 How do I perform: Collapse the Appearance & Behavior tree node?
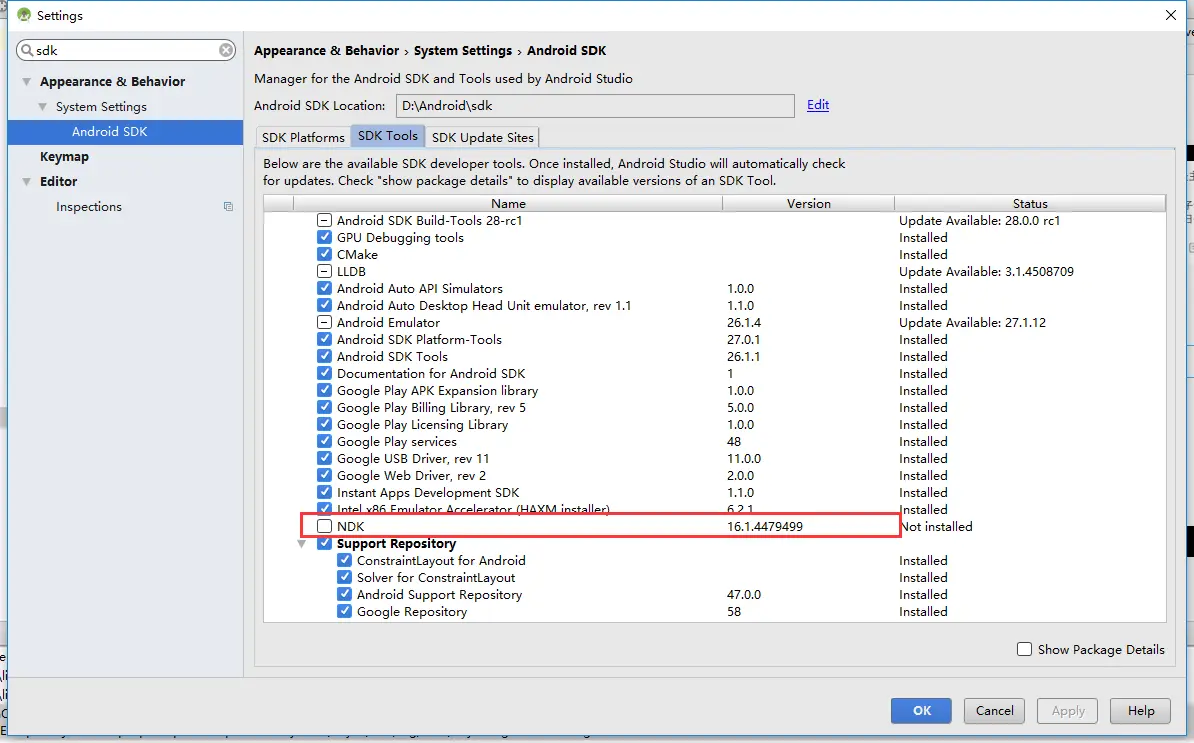[27, 81]
